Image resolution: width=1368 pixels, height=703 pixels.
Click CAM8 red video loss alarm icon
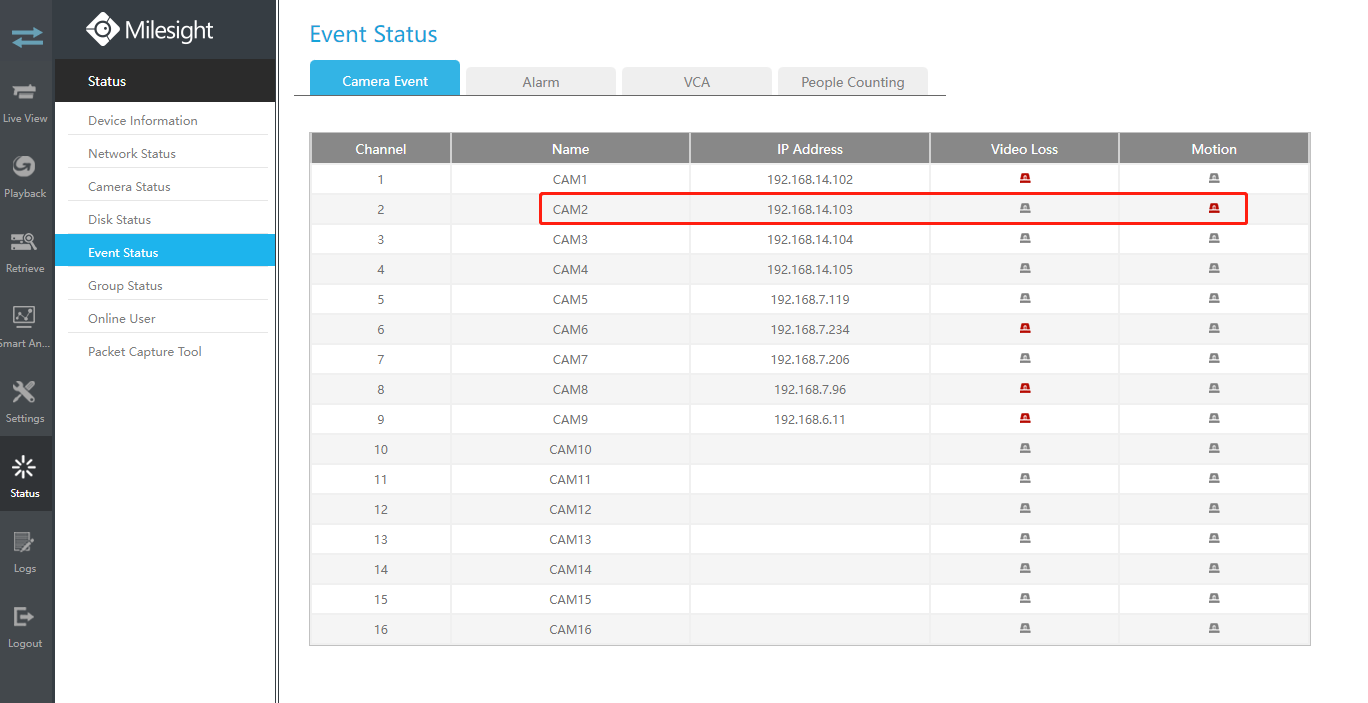[x=1025, y=389]
